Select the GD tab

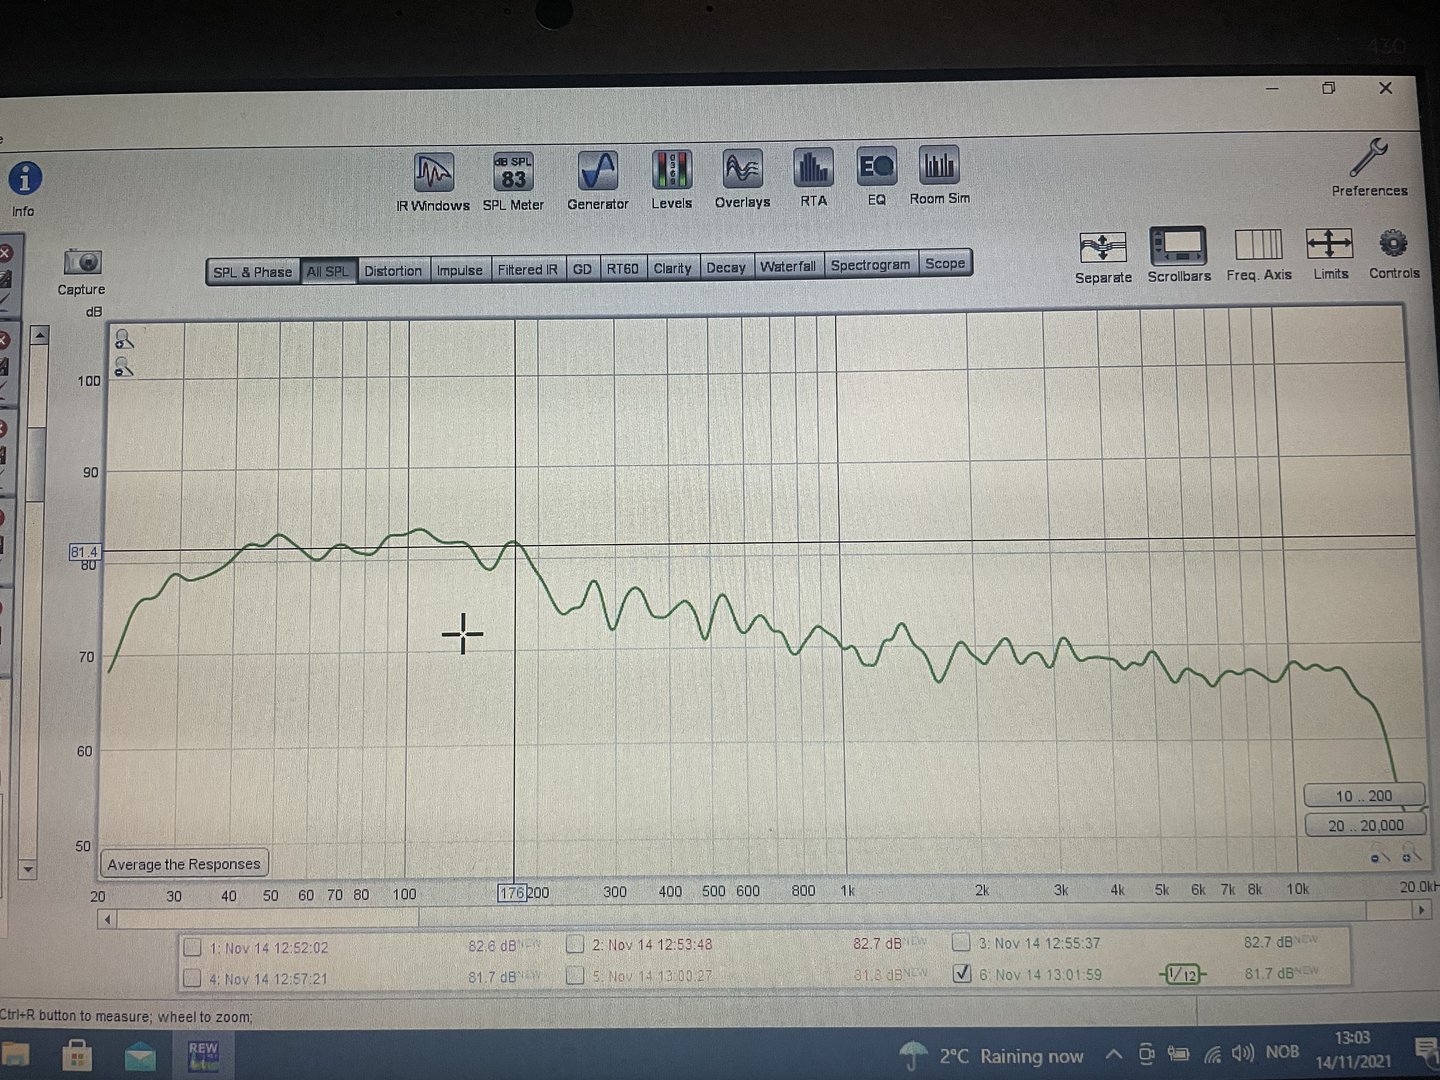[x=582, y=268]
